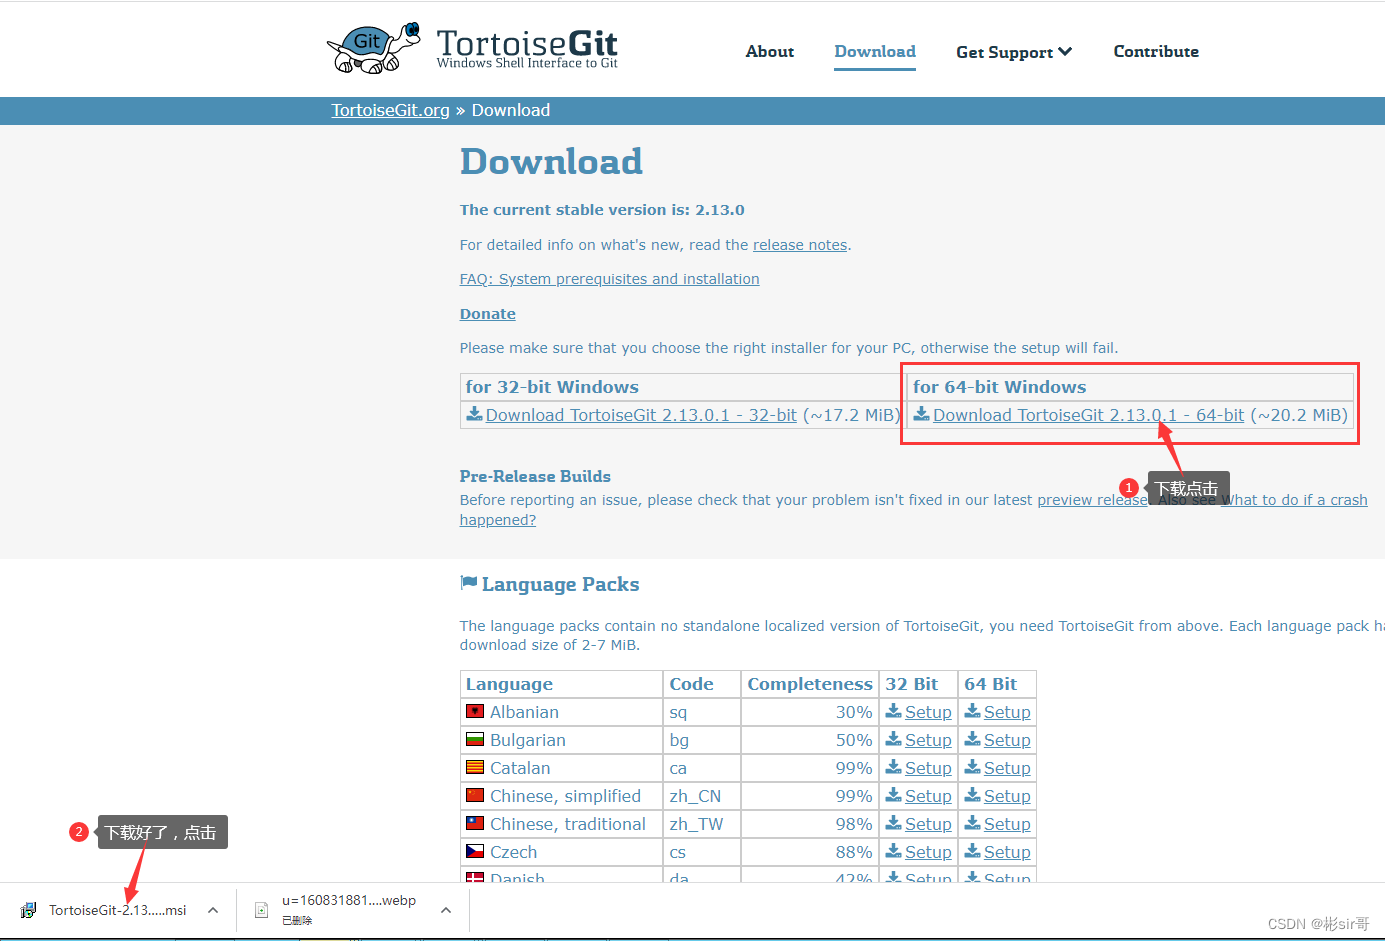Click the Pre-Release Builds heading
Viewport: 1385px width, 941px height.
tap(535, 476)
